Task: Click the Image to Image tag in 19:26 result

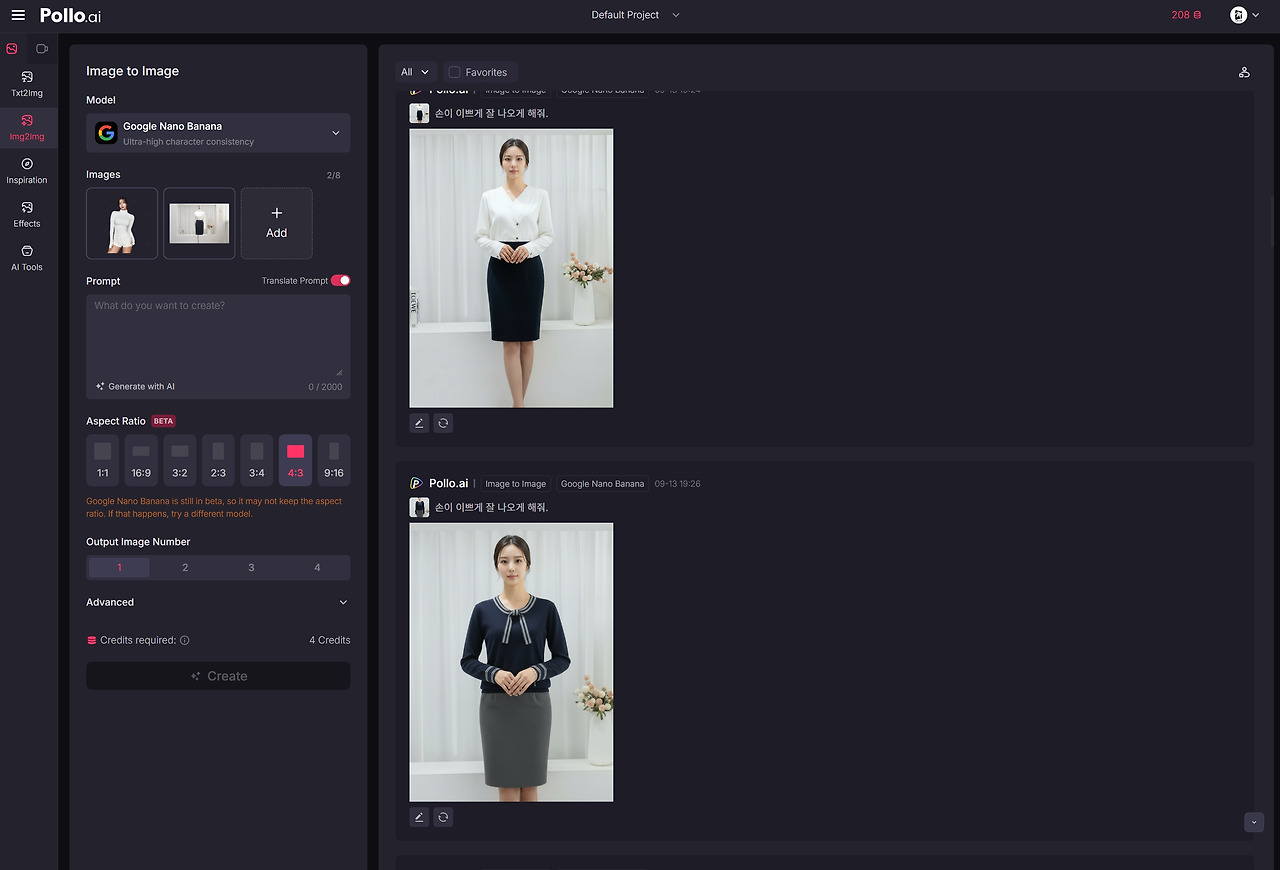Action: [x=516, y=484]
